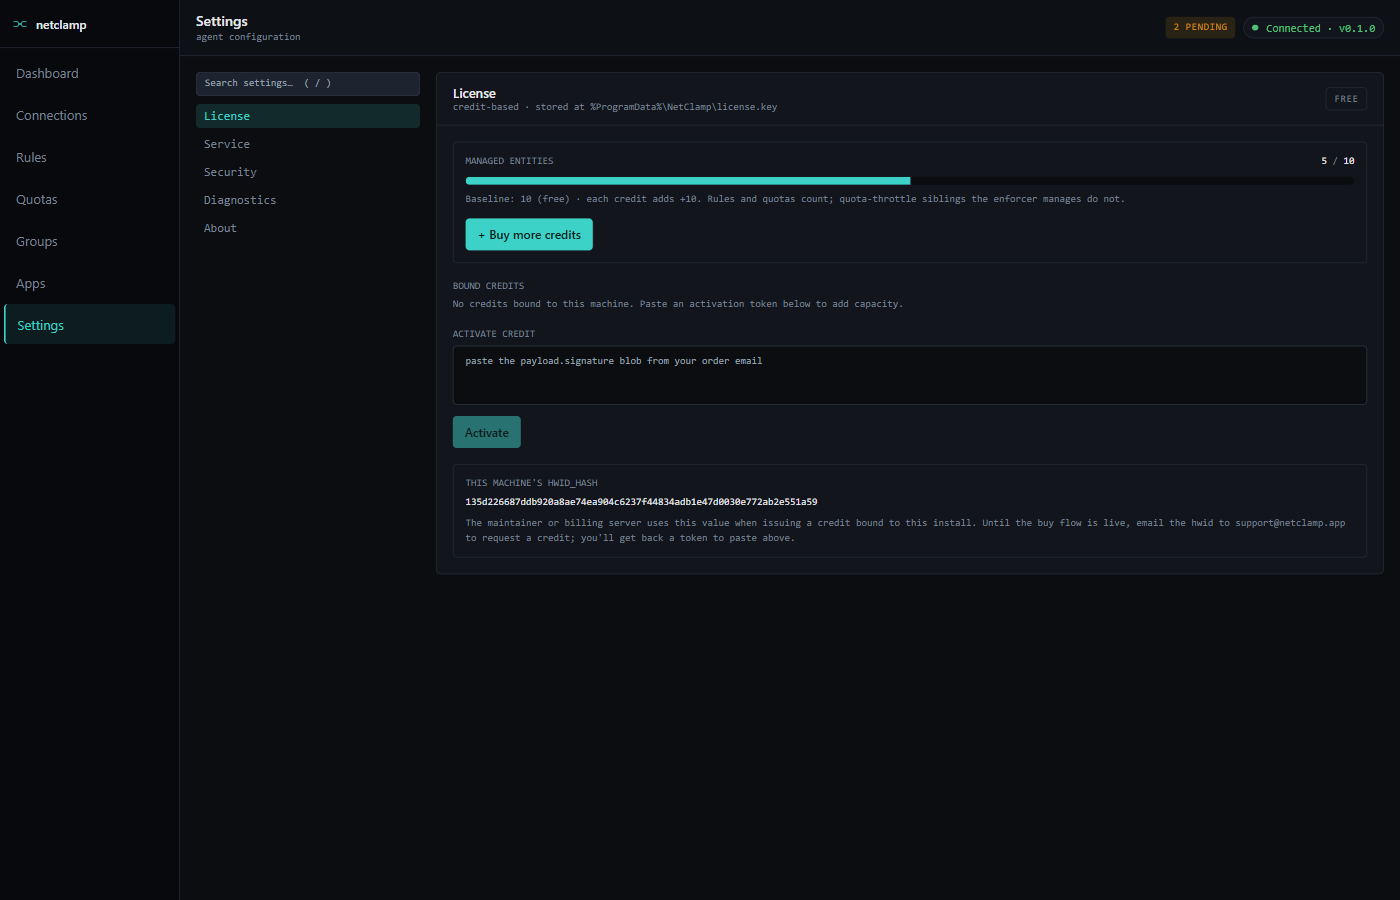1400x900 pixels.
Task: Open the Dashboard page
Action: click(x=89, y=74)
